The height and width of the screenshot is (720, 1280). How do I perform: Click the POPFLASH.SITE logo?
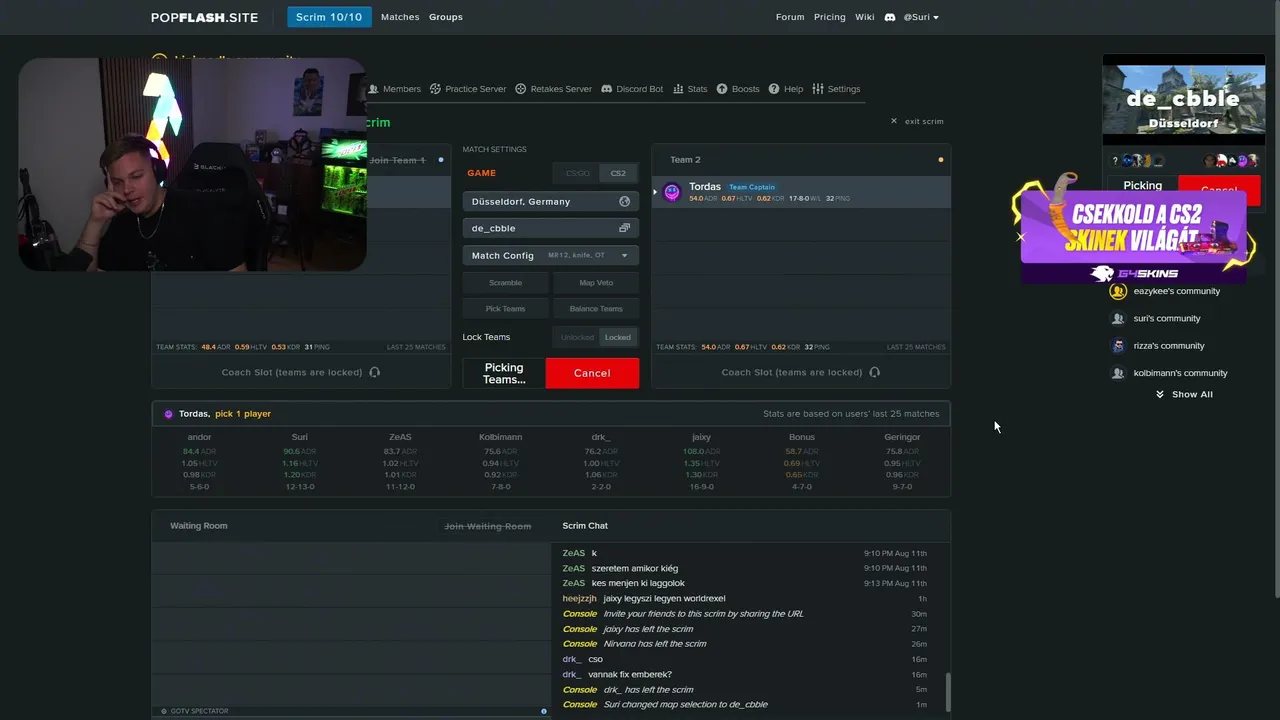pos(205,17)
